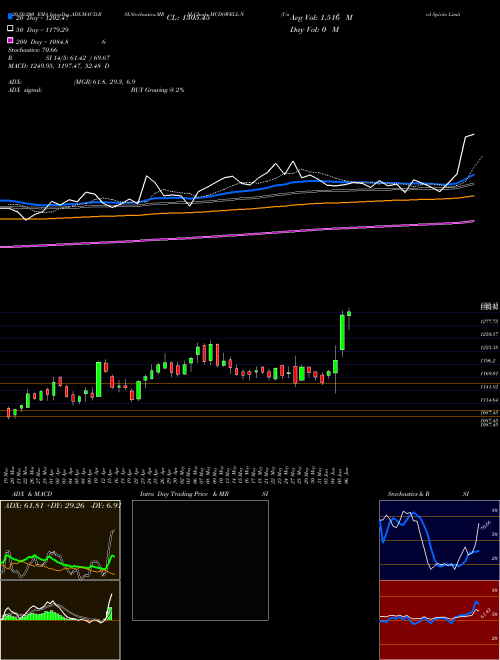This screenshot has width=500, height=660.
Task: Select the '200 Day = 1084.8' label
Action: coord(42,42)
